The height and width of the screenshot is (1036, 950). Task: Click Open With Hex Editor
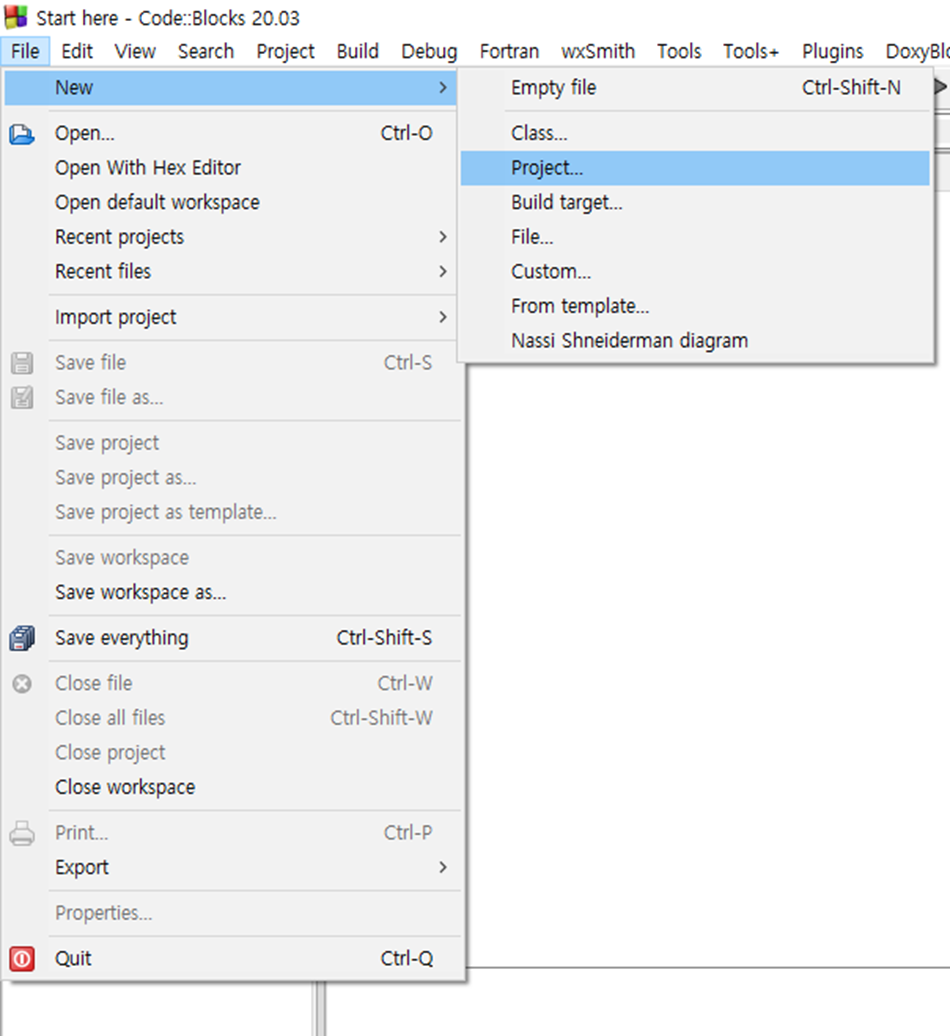pyautogui.click(x=231, y=168)
